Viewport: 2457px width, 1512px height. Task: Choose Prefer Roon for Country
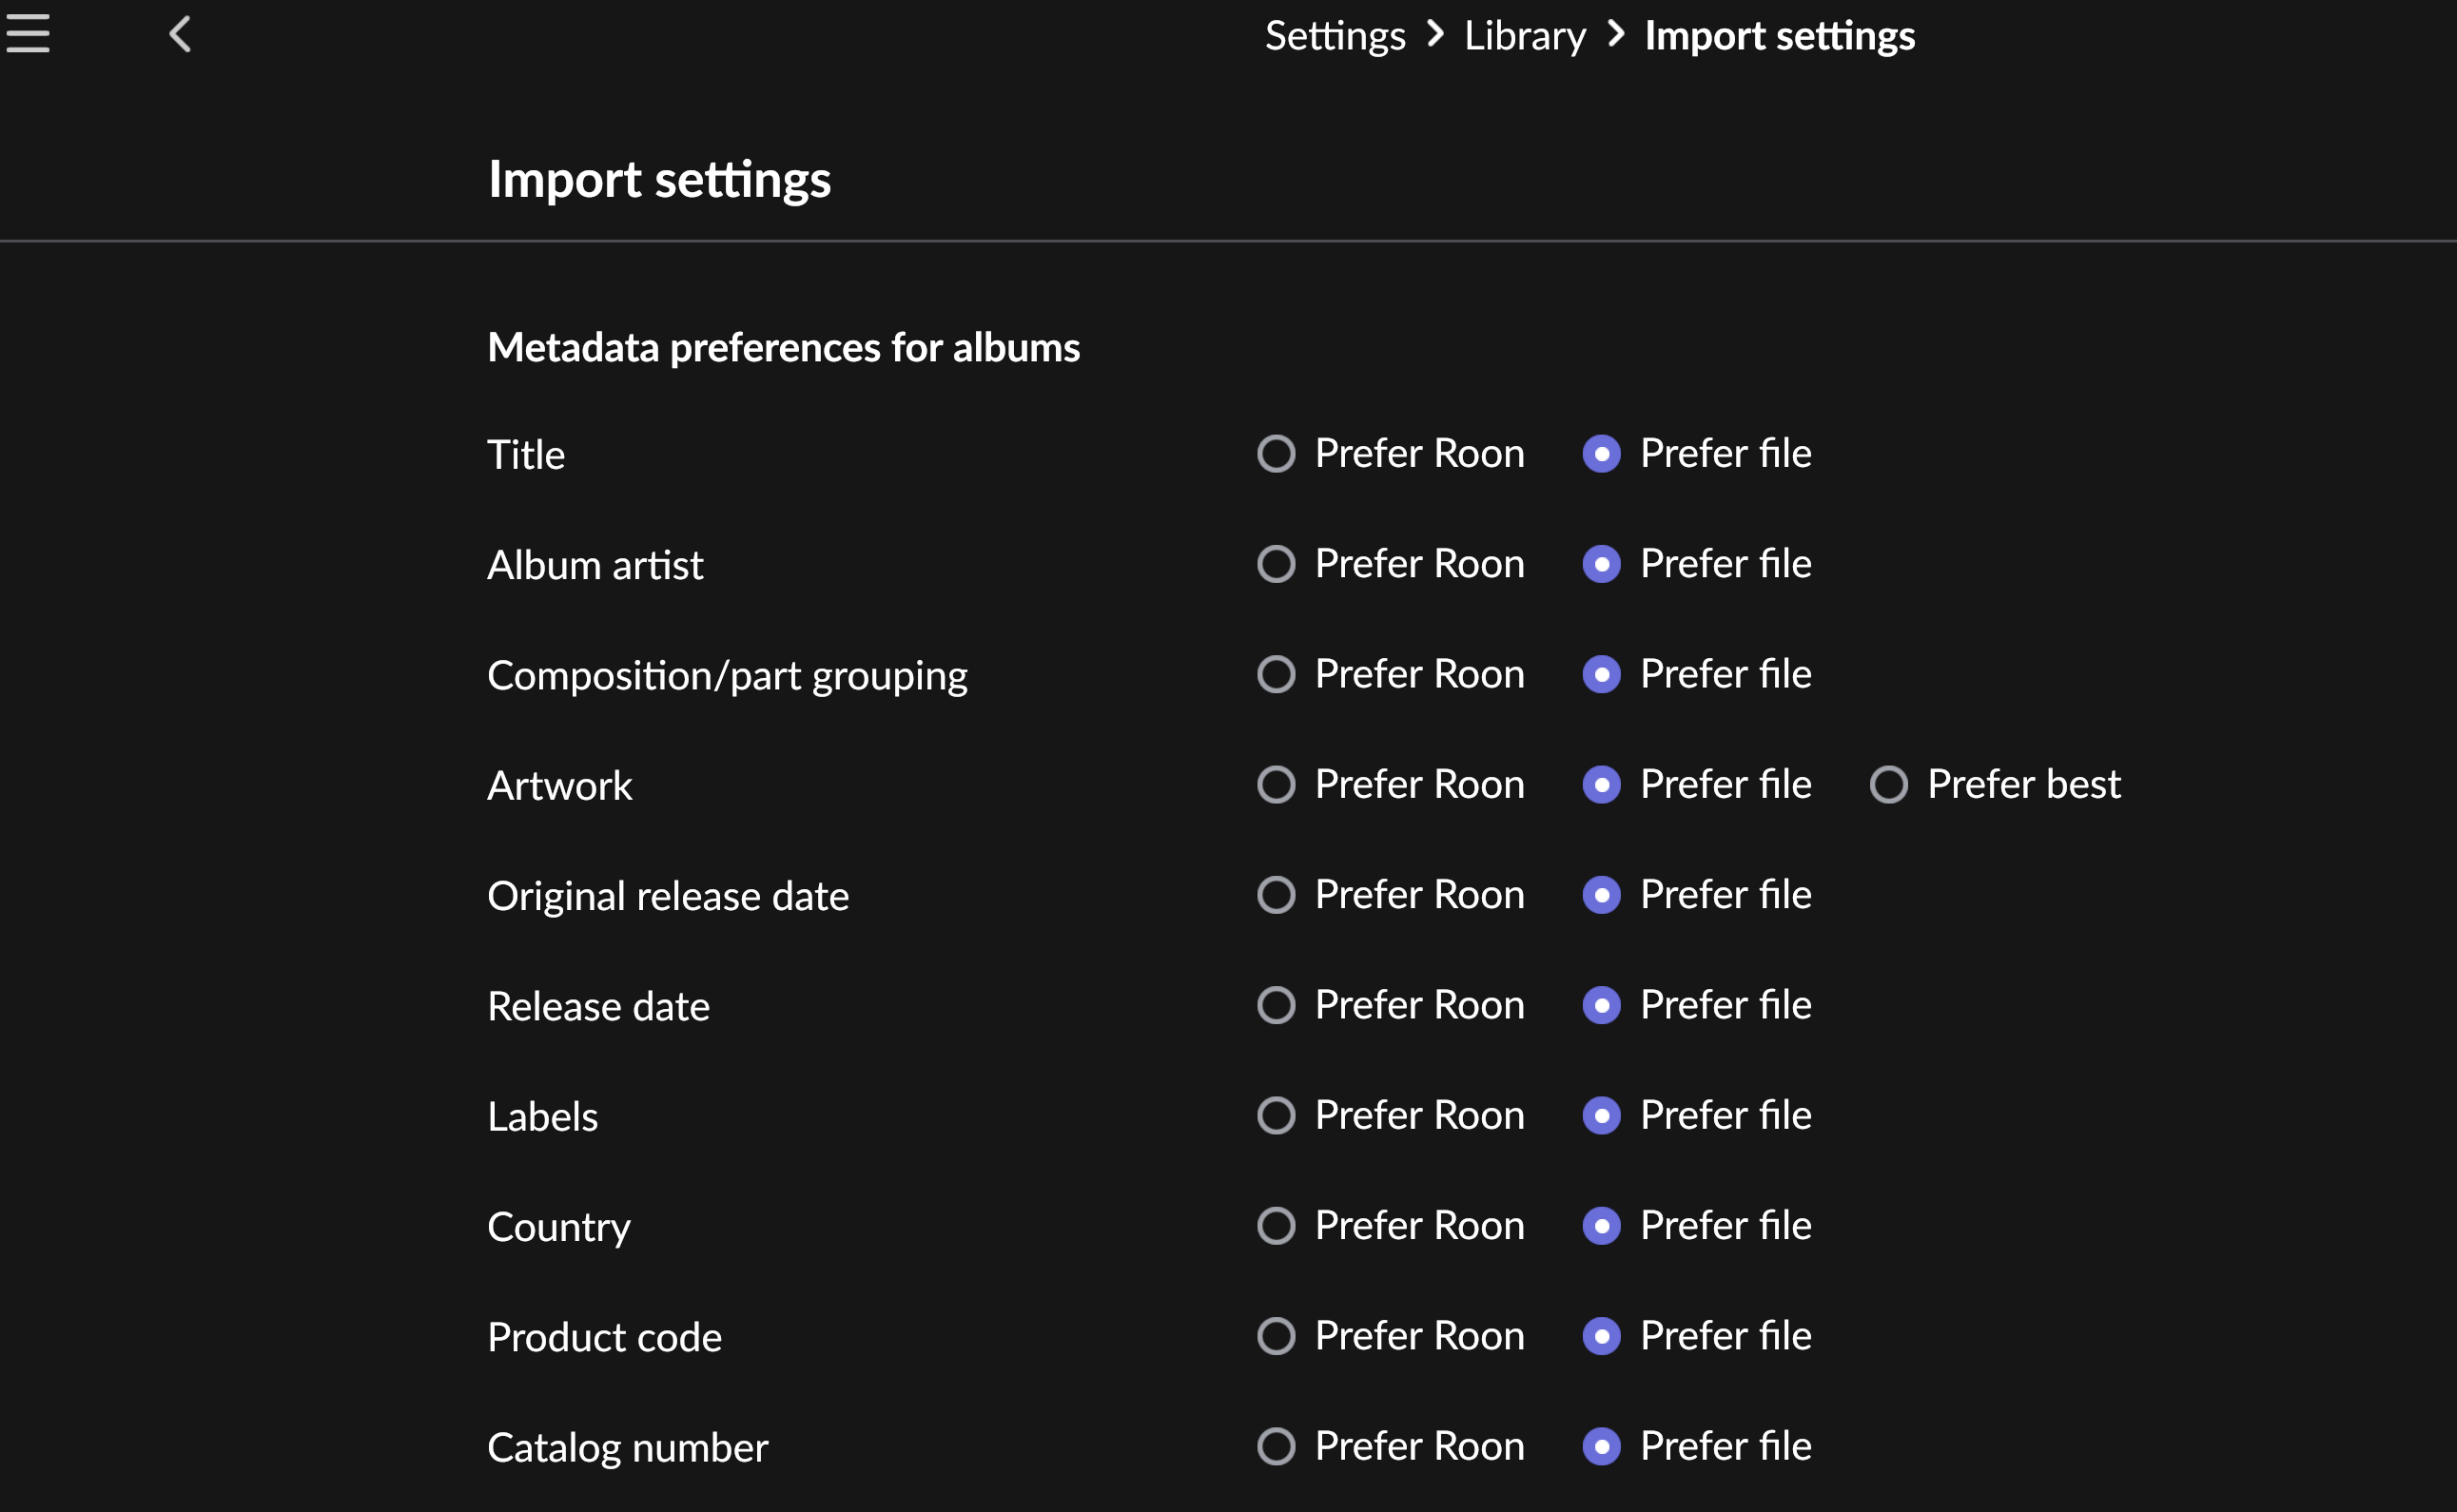(x=1276, y=1226)
